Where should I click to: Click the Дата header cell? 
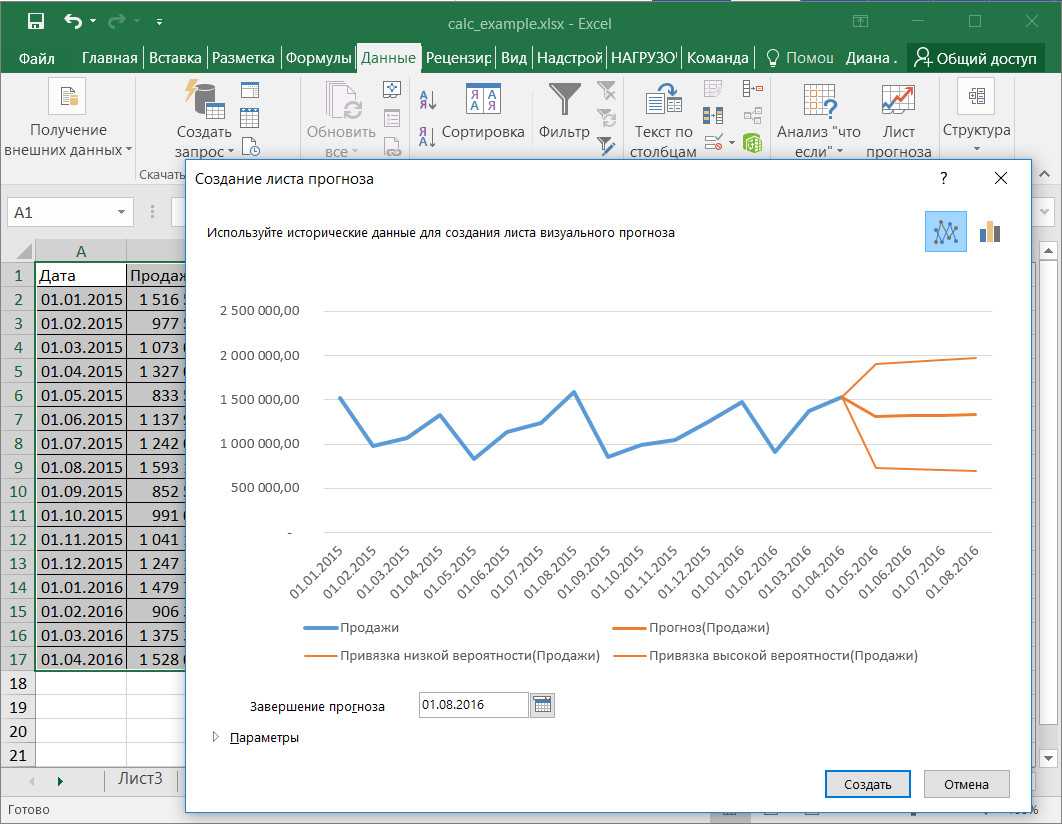(81, 276)
